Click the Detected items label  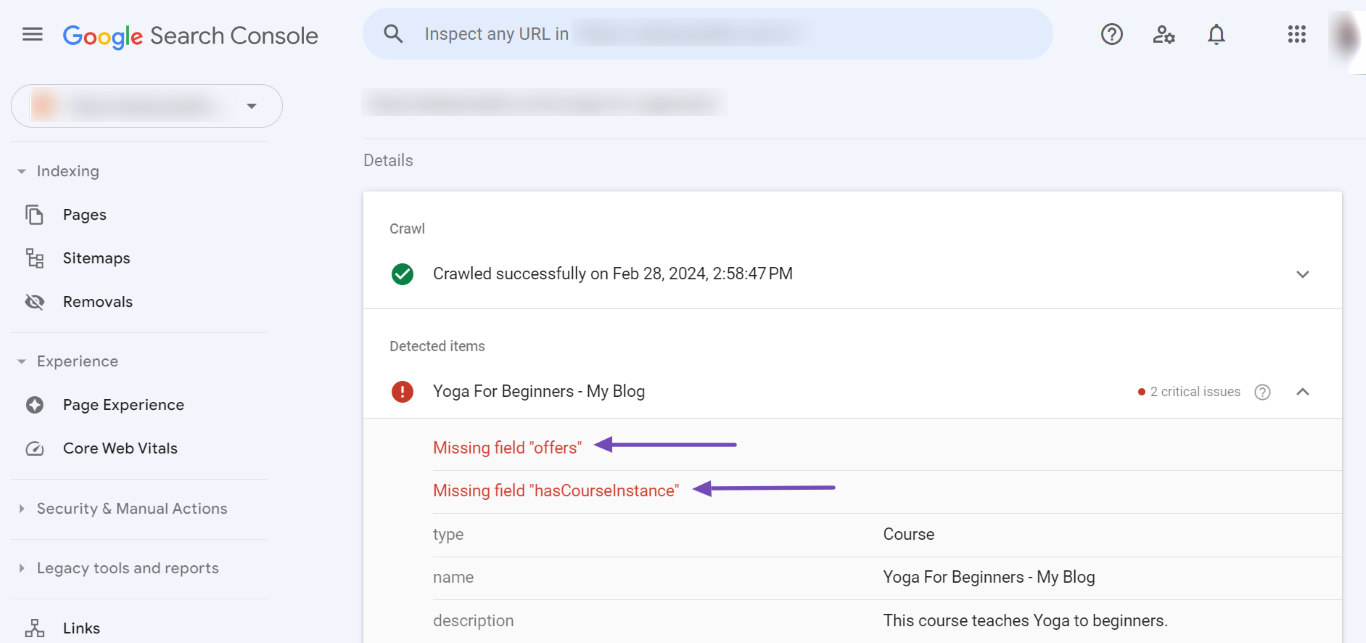(437, 346)
